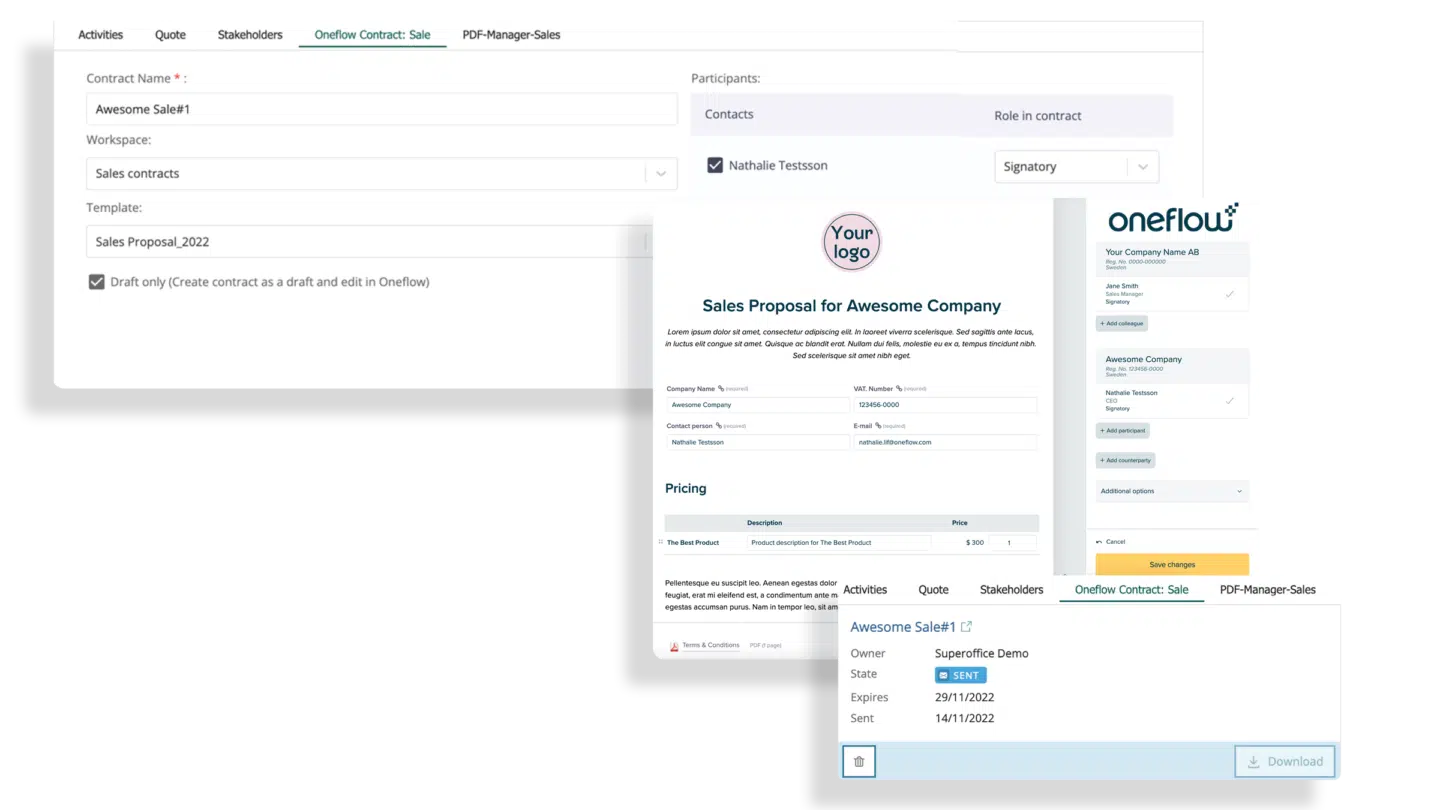This screenshot has height=810, width=1440.
Task: Click the owner value Superoffice Demo
Action: (x=981, y=654)
